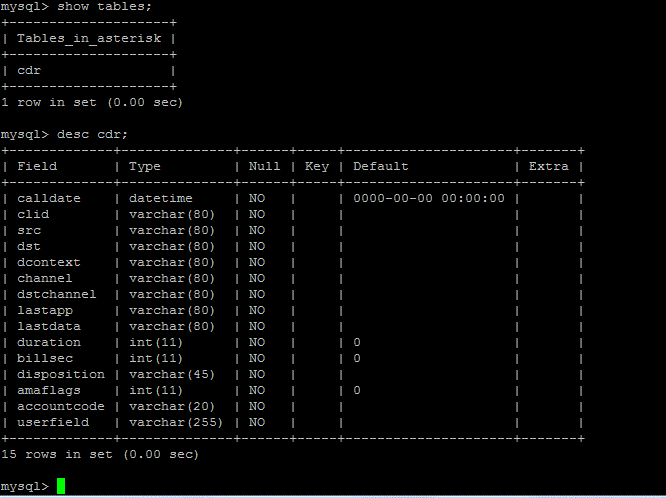Select the "src" field name
The image size is (666, 498).
coord(29,230)
